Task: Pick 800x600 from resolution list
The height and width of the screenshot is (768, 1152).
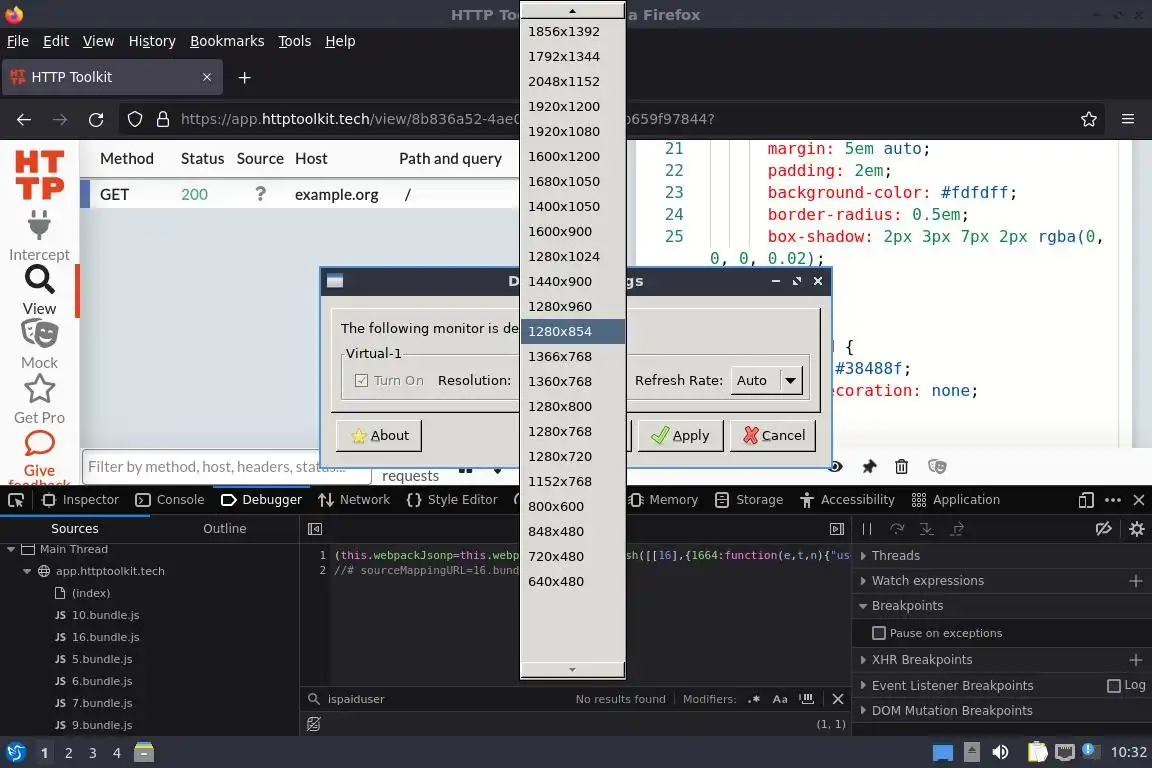Action: pos(572,506)
